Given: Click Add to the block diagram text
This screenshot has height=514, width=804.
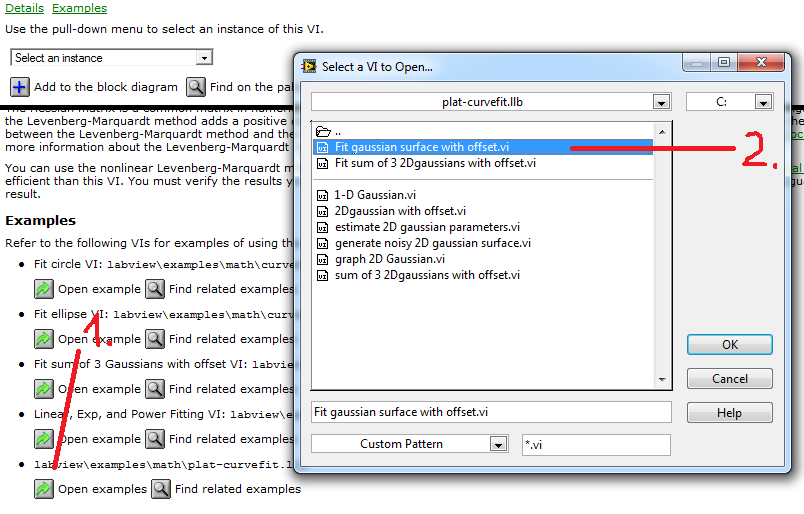Looking at the screenshot, I should pyautogui.click(x=106, y=87).
